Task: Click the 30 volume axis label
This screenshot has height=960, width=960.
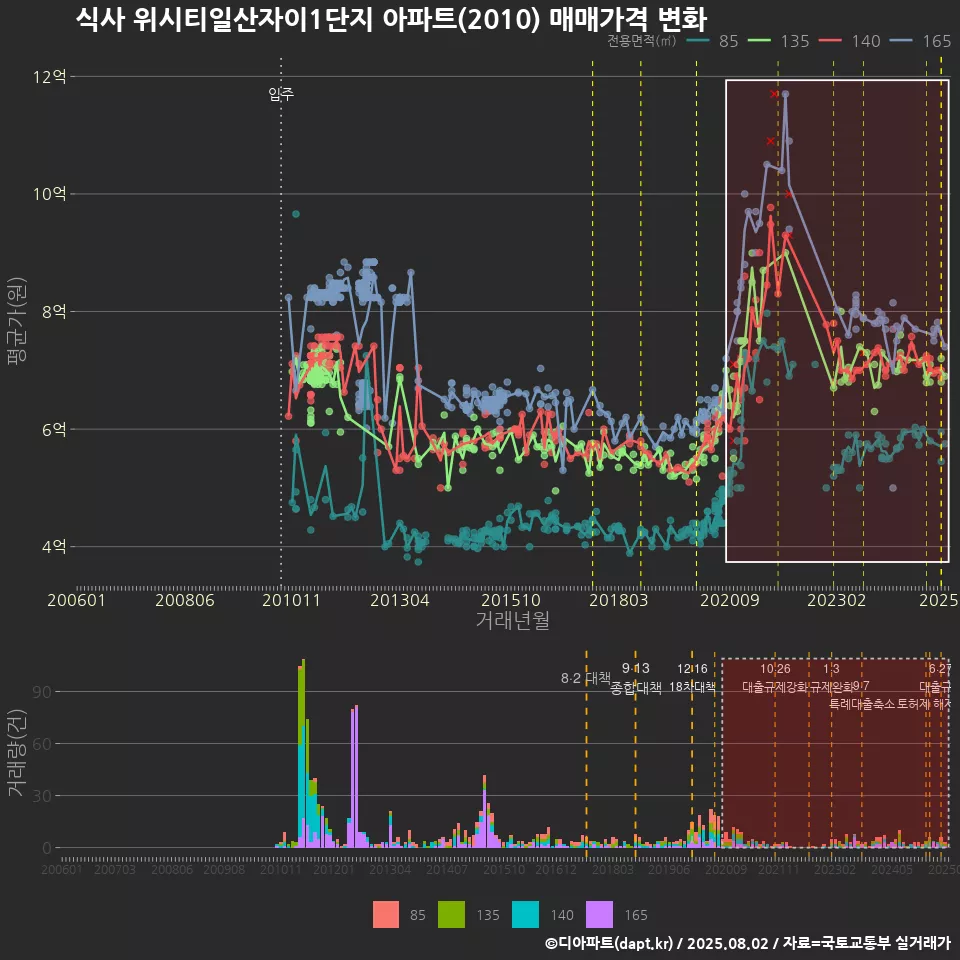Action: point(42,796)
